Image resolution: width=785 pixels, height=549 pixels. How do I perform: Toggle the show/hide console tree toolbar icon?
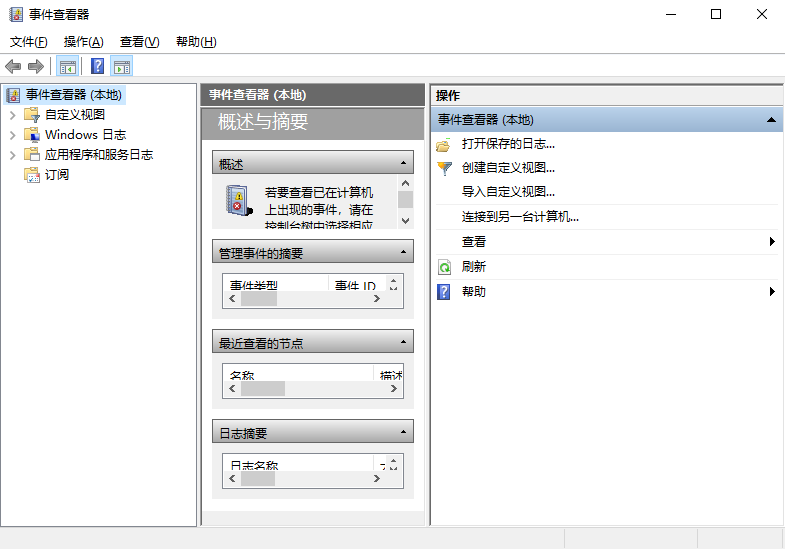pos(67,67)
